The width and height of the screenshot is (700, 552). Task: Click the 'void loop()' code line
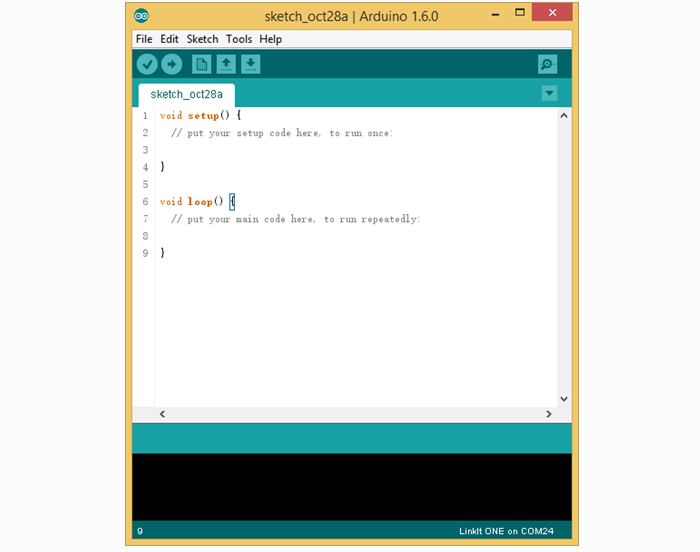coord(197,202)
